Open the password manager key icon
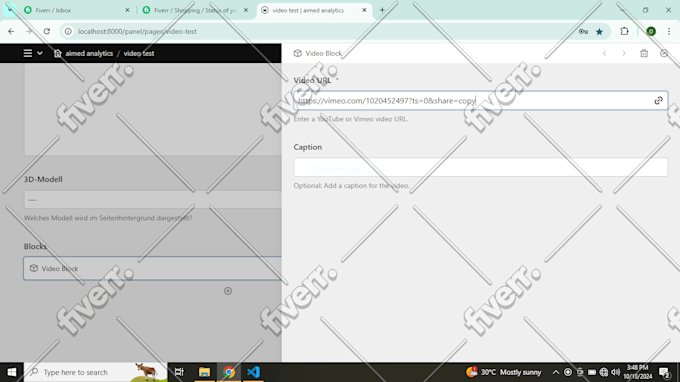 click(x=583, y=31)
